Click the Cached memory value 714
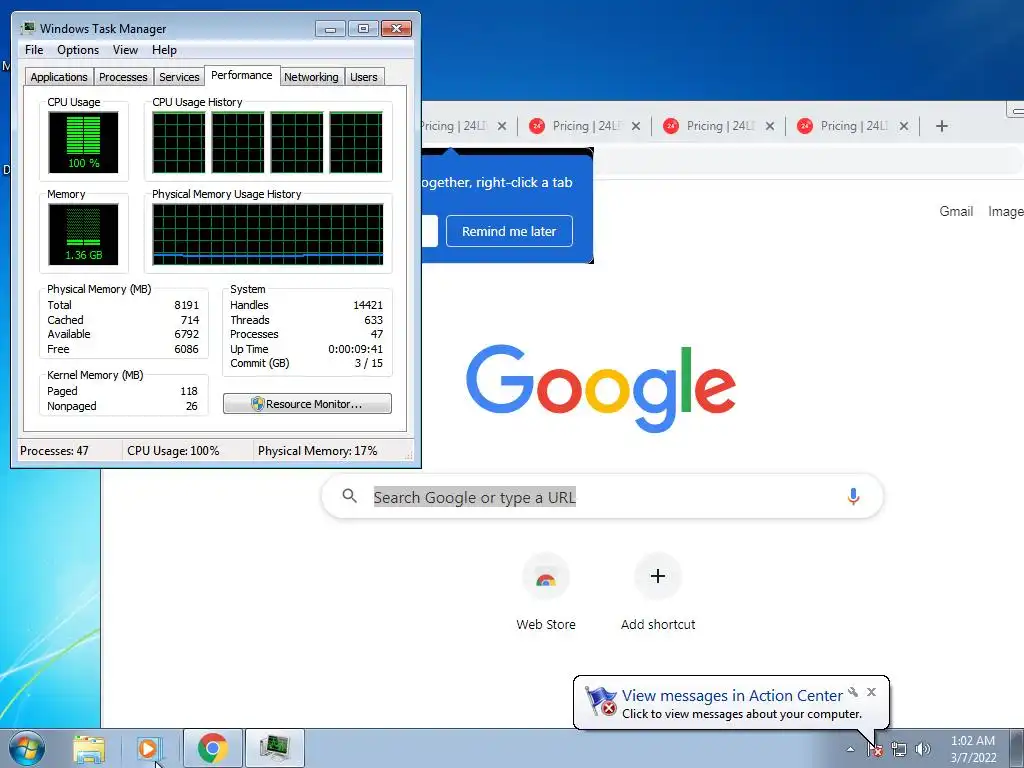This screenshot has height=768, width=1024. coord(190,320)
